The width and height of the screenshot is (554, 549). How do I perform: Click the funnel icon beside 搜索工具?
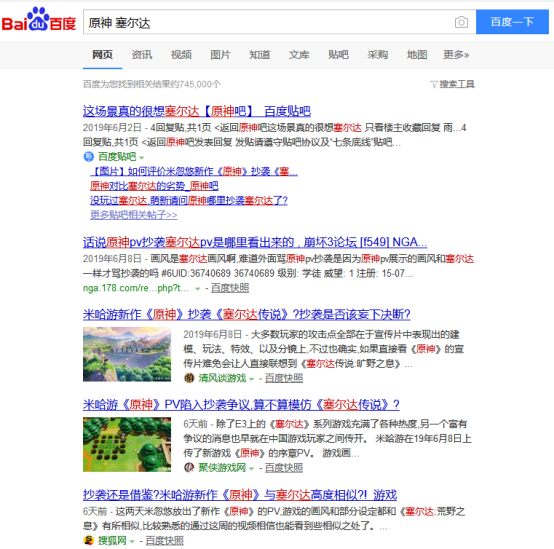click(434, 84)
